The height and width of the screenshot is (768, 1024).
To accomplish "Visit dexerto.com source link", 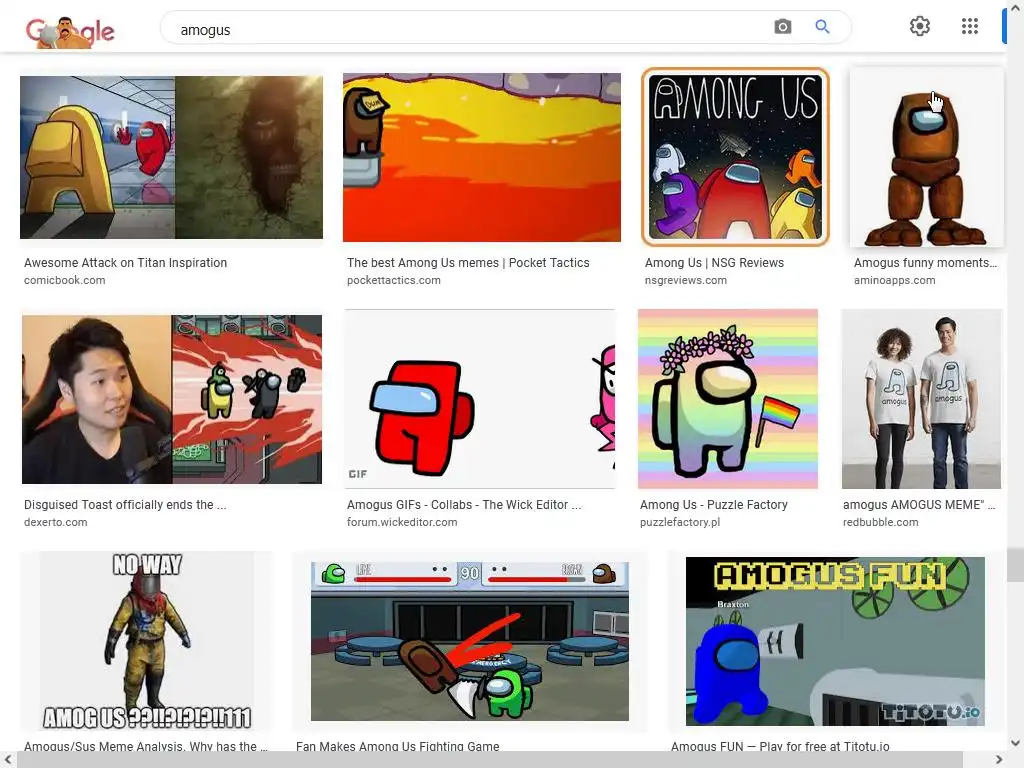I will coord(56,522).
